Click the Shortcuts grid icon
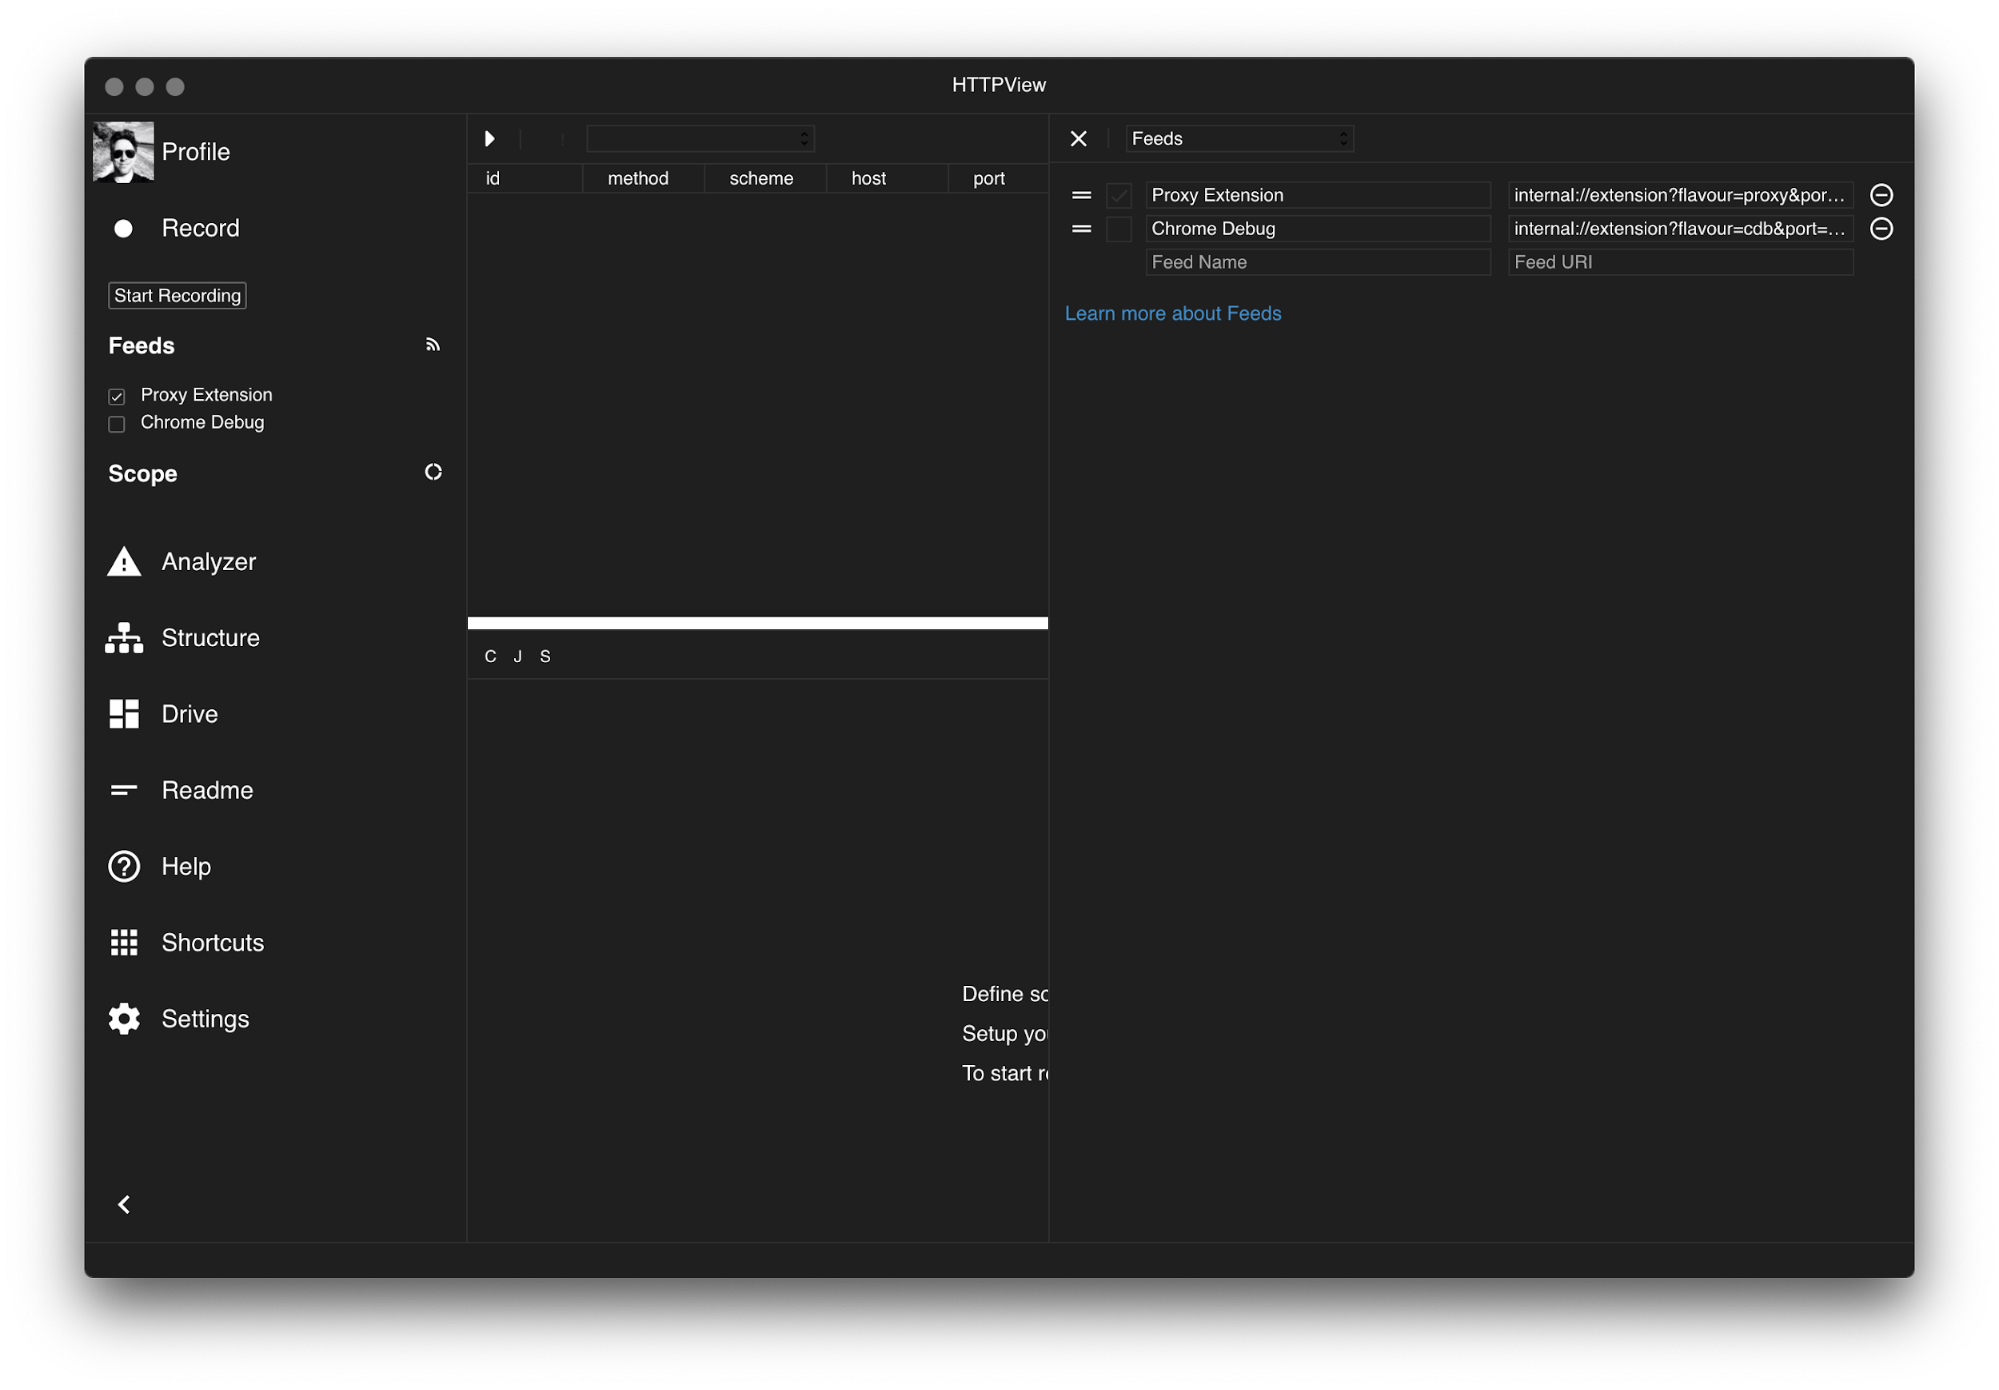The width and height of the screenshot is (1999, 1390). tap(124, 942)
